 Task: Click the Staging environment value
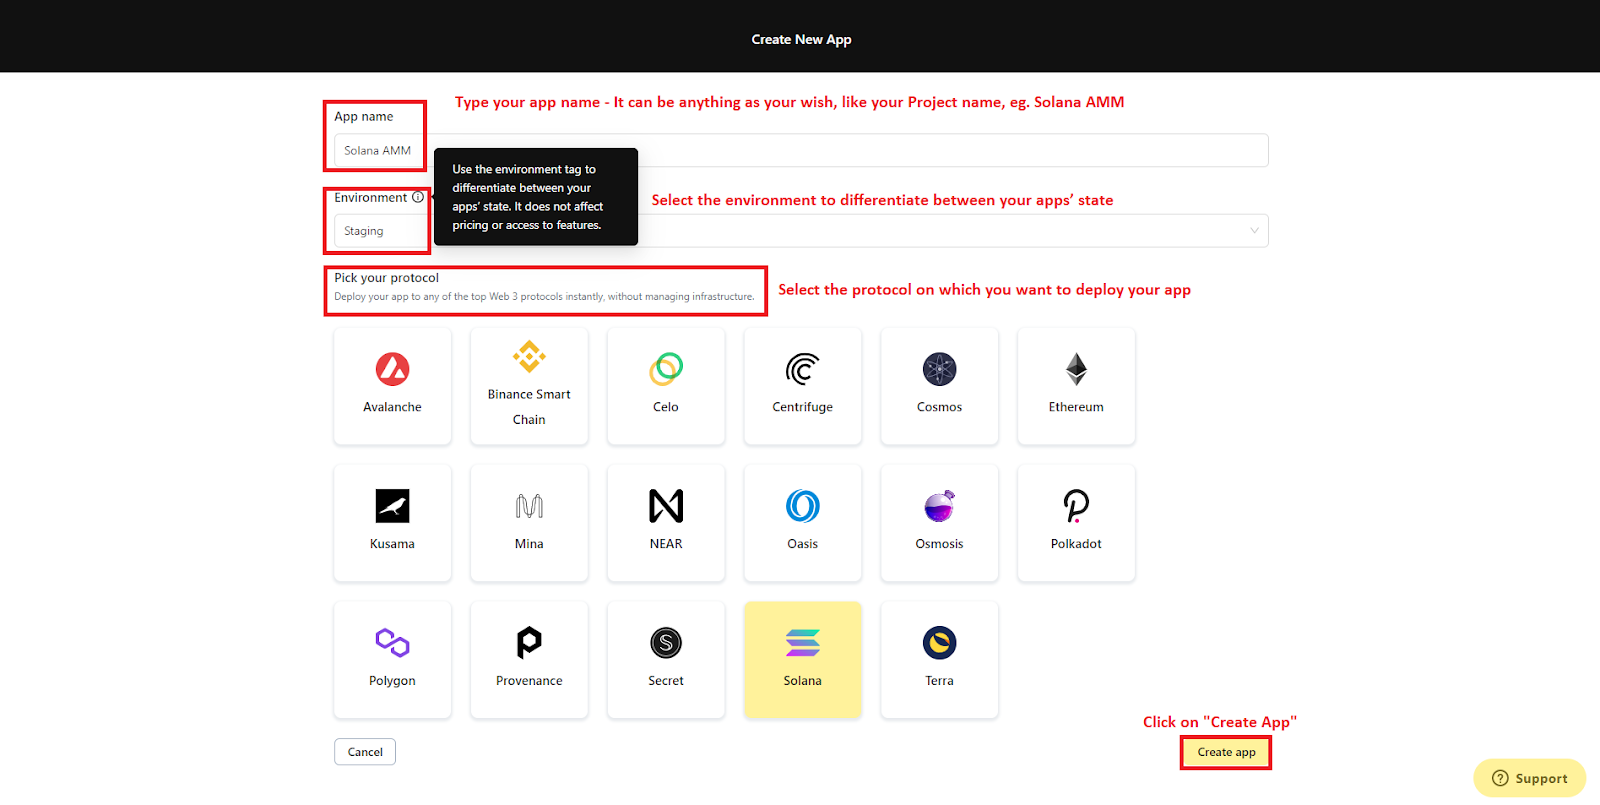click(x=364, y=231)
